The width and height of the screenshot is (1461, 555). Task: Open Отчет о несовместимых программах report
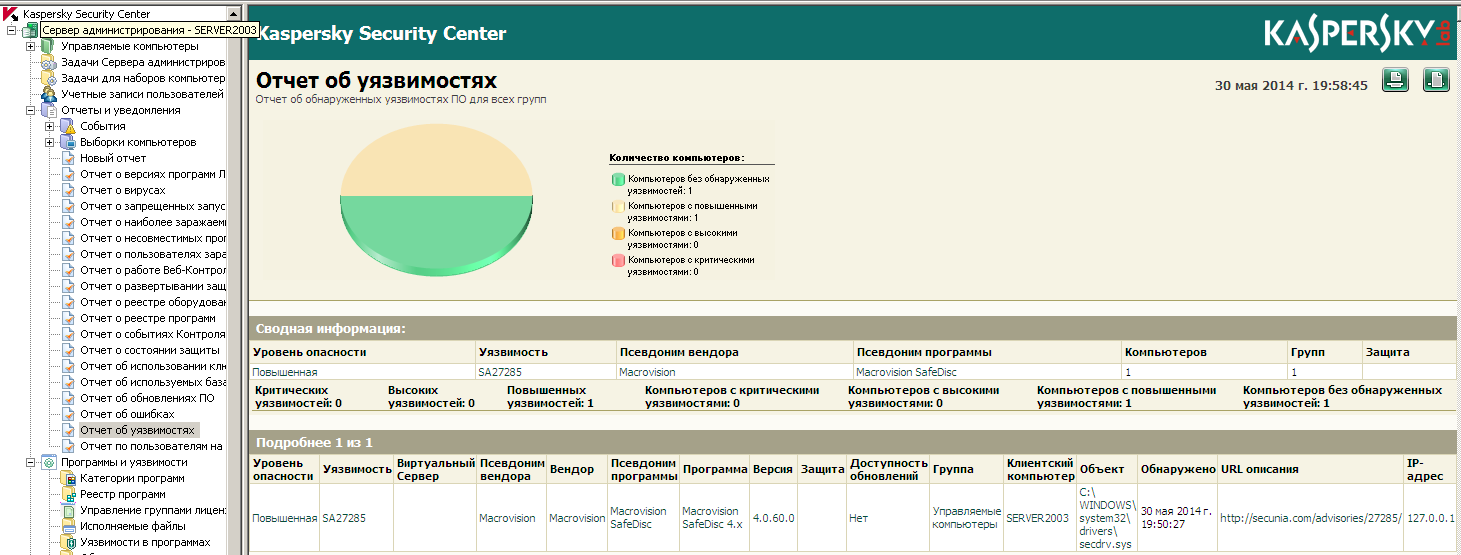pos(153,238)
